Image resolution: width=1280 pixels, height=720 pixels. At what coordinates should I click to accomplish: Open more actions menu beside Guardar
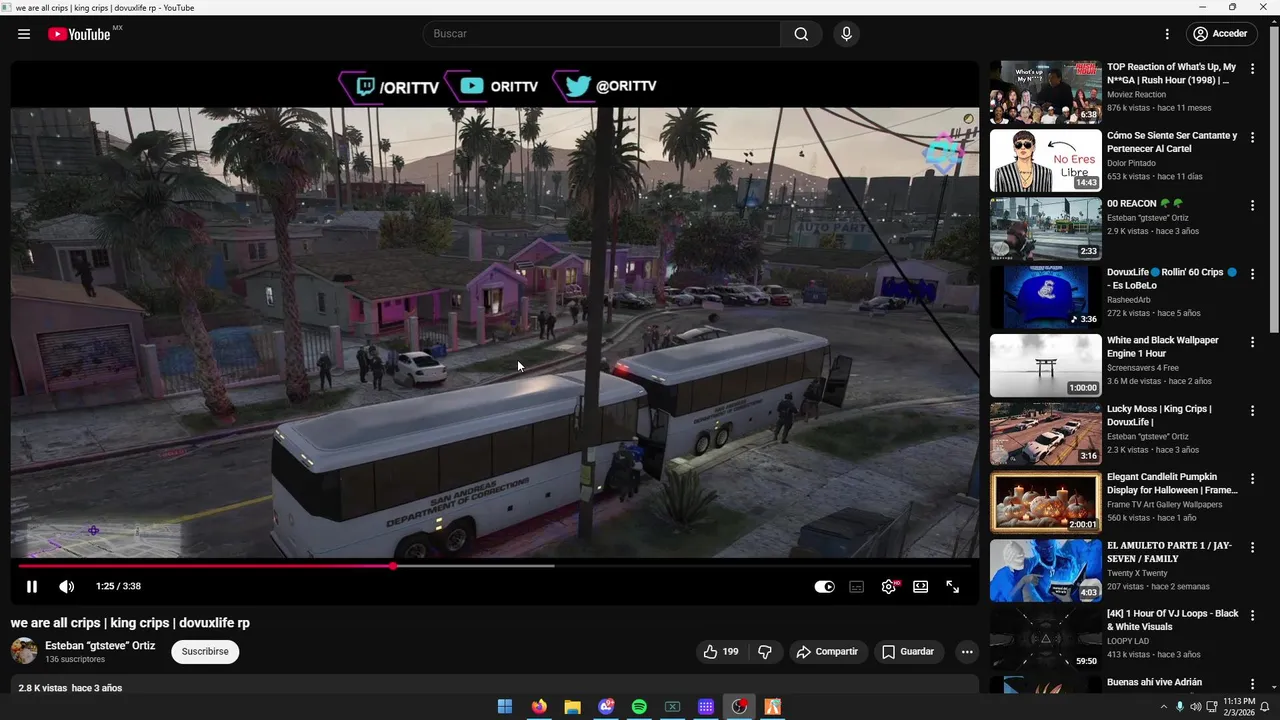[966, 652]
